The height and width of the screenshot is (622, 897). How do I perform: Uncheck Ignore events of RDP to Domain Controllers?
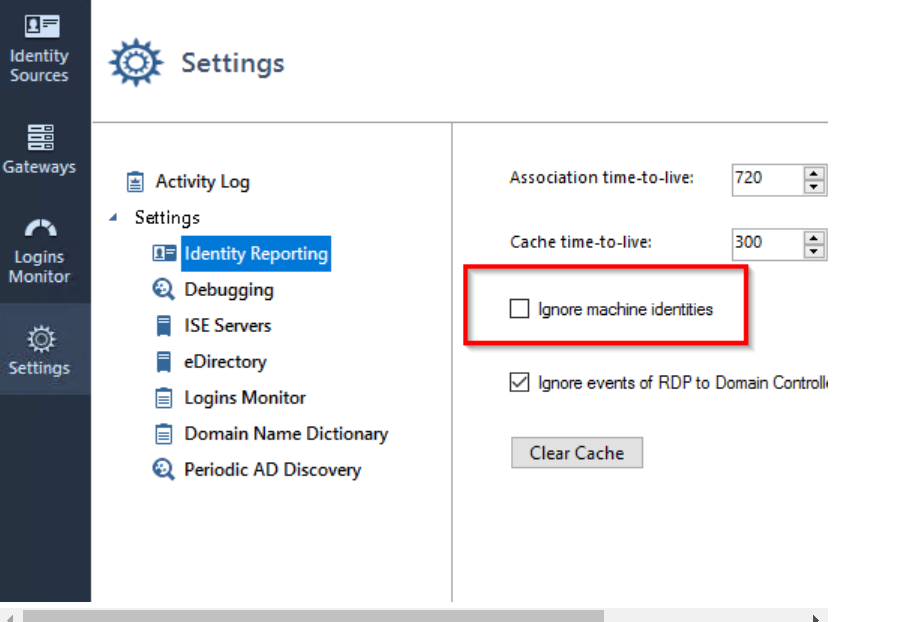pos(518,381)
